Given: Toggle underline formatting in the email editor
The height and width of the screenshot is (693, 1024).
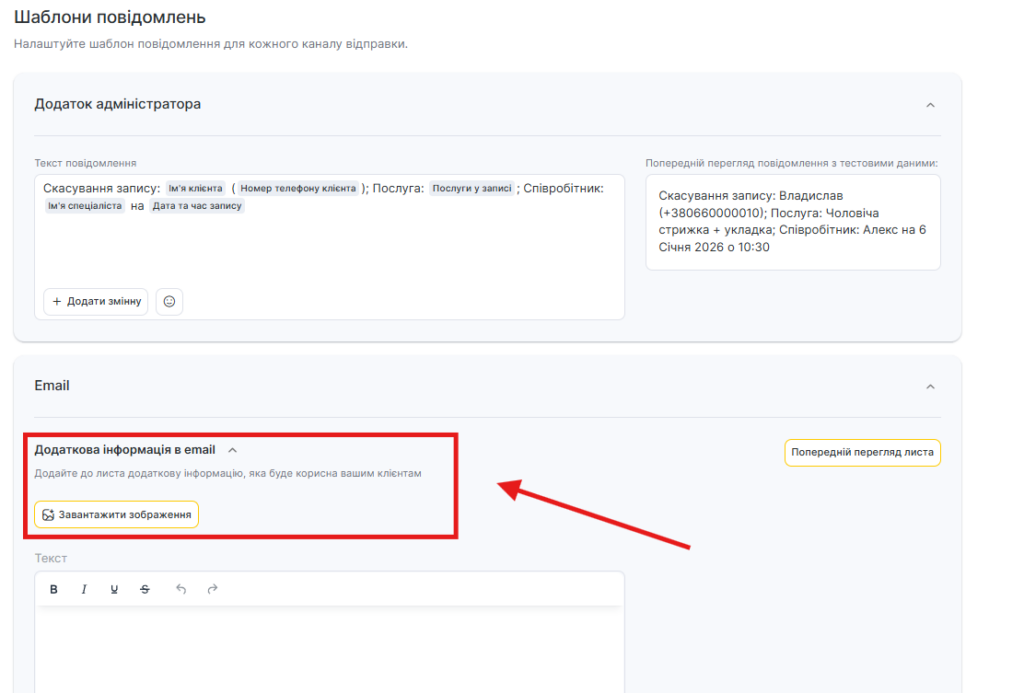Looking at the screenshot, I should [x=114, y=589].
